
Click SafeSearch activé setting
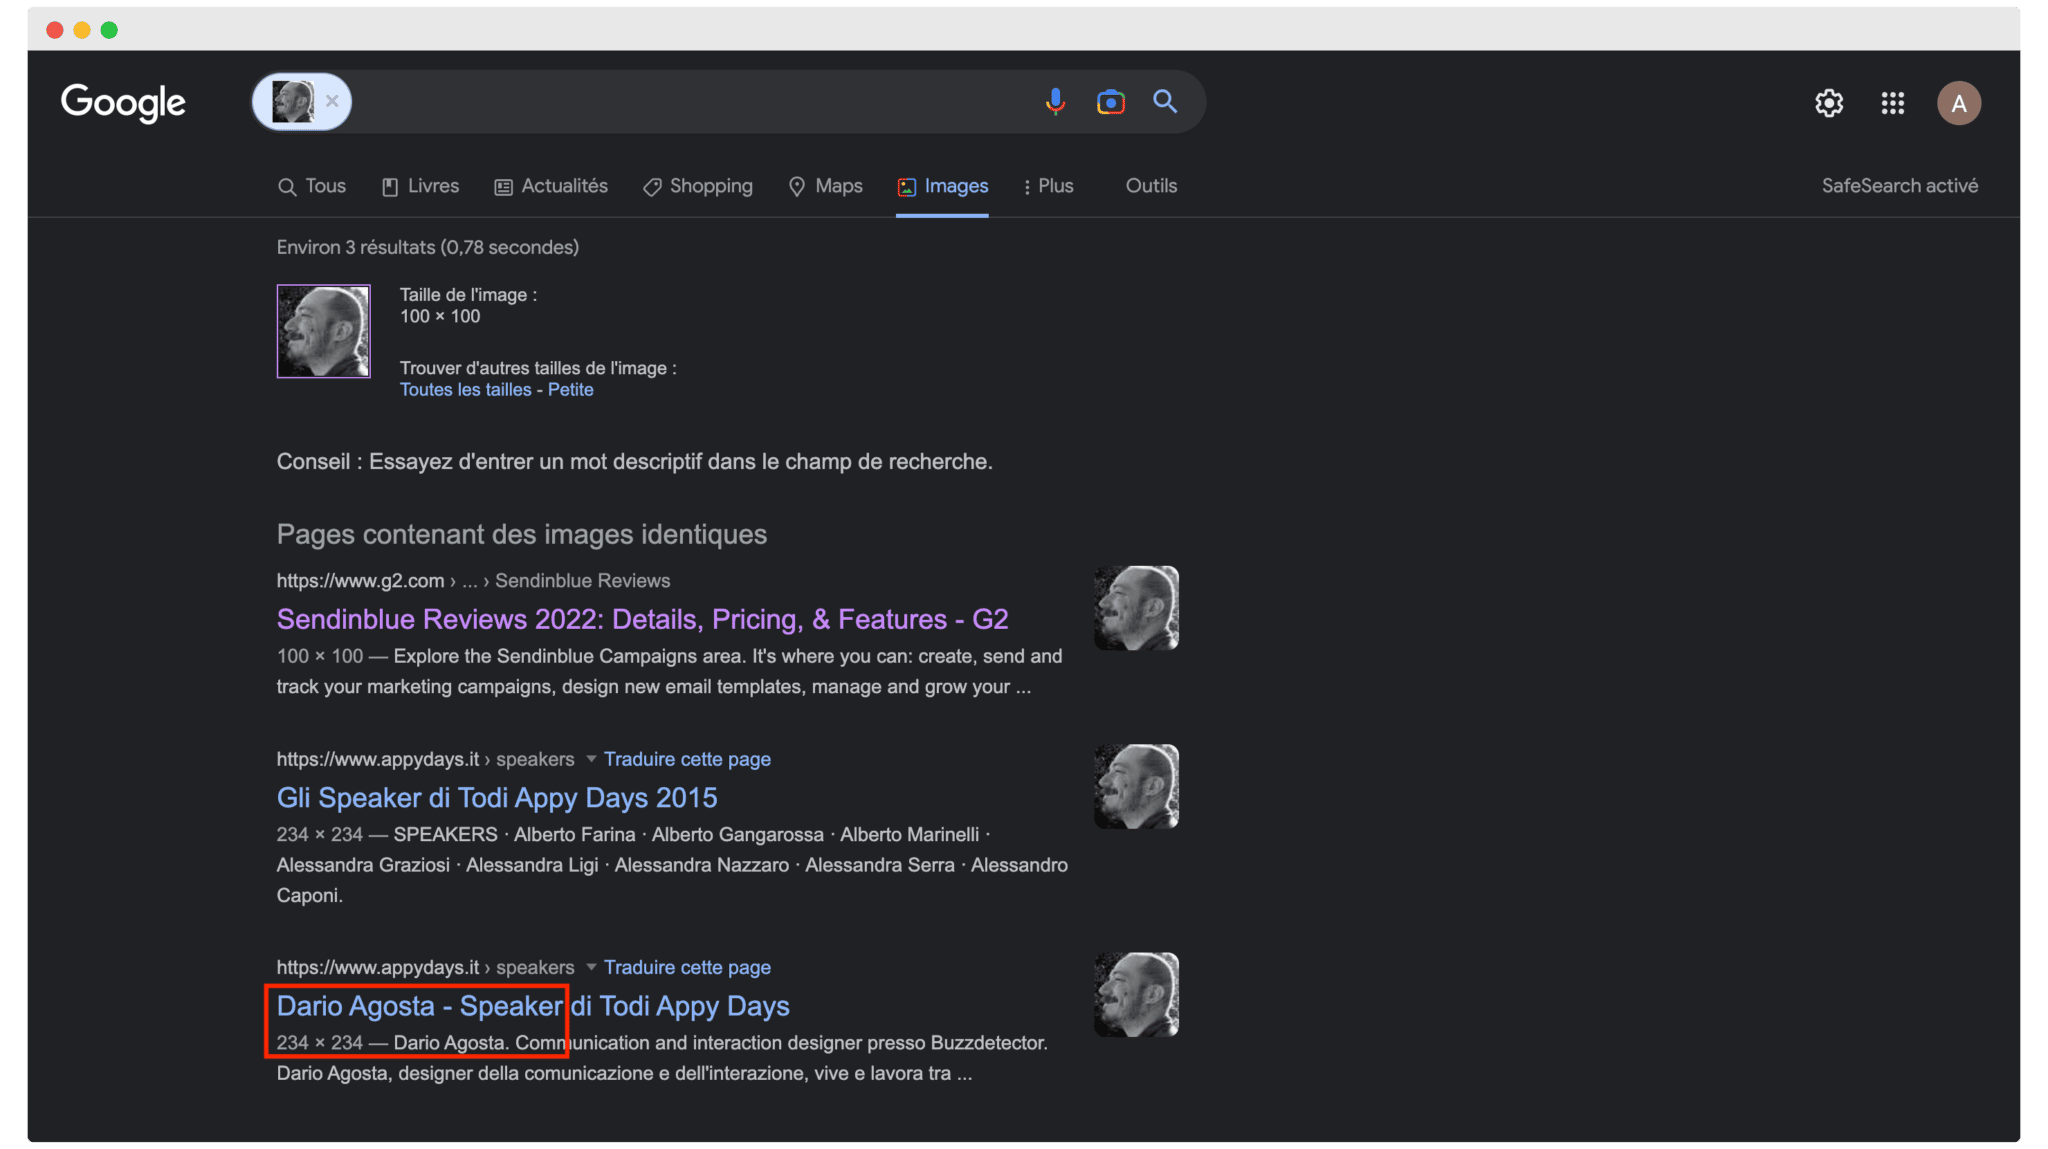(x=1899, y=186)
